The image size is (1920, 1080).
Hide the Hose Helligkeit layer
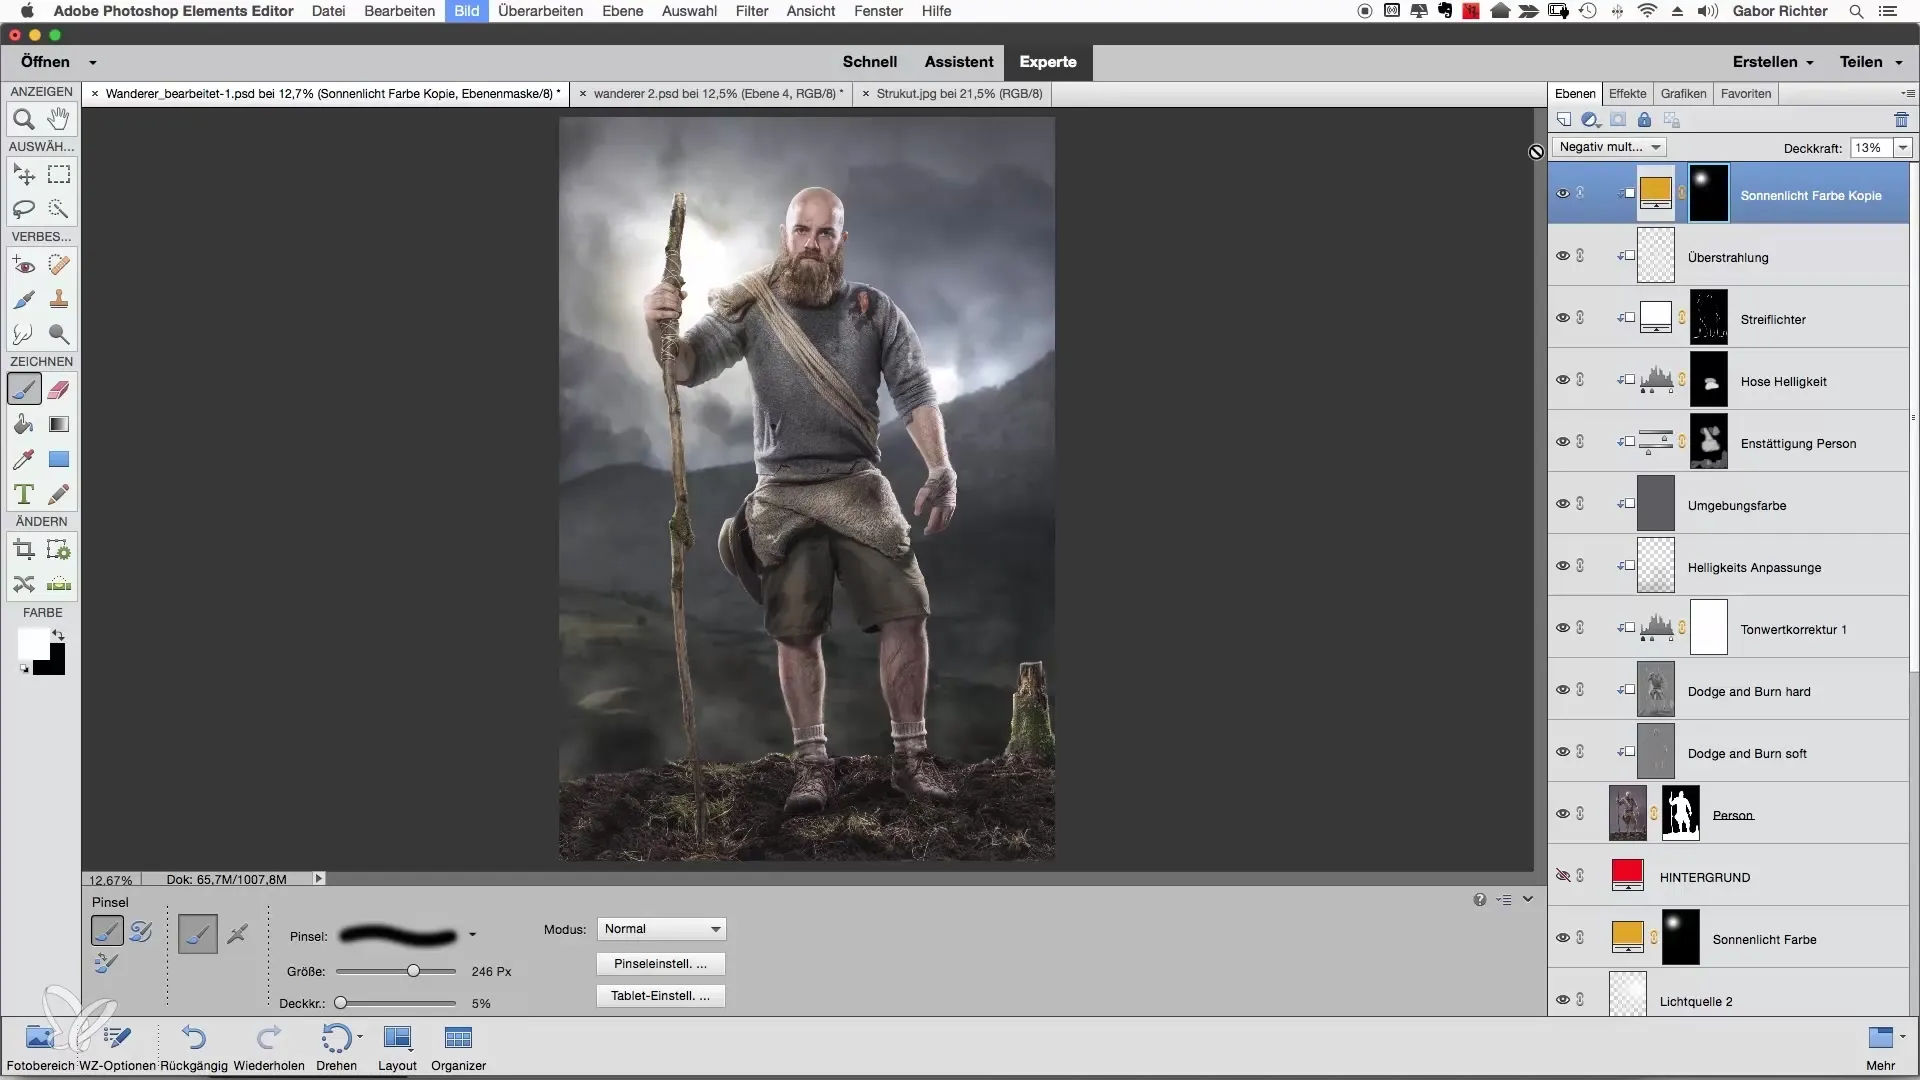1563,379
